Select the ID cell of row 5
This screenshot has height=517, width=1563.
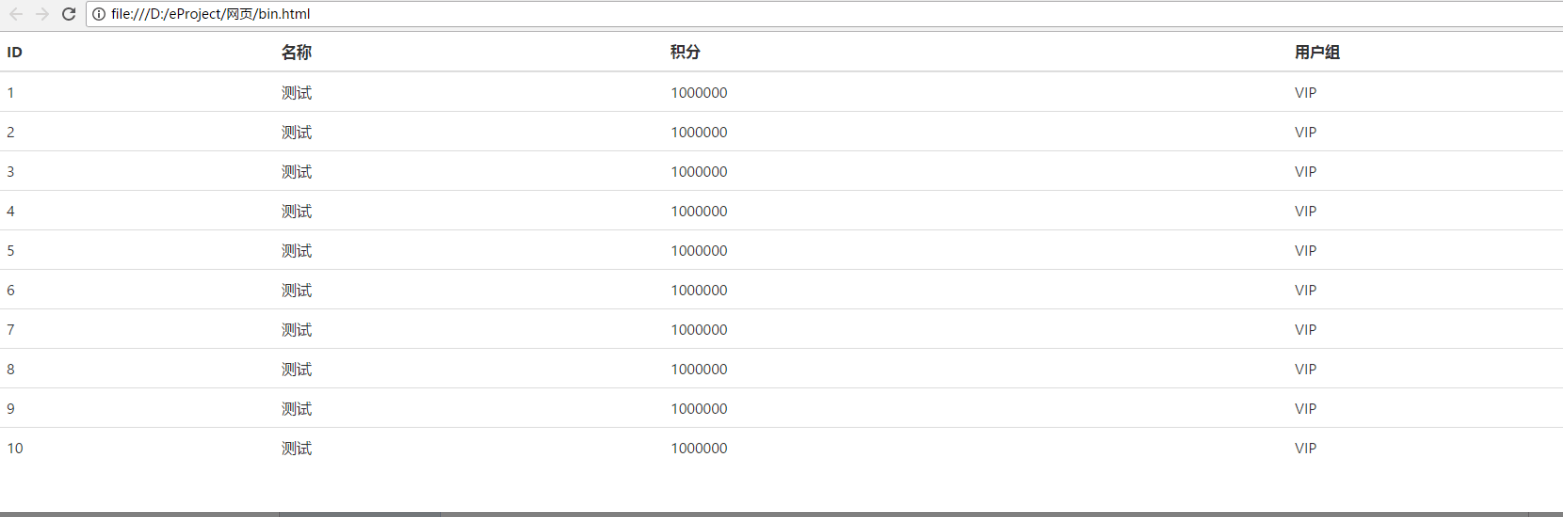pyautogui.click(x=11, y=251)
